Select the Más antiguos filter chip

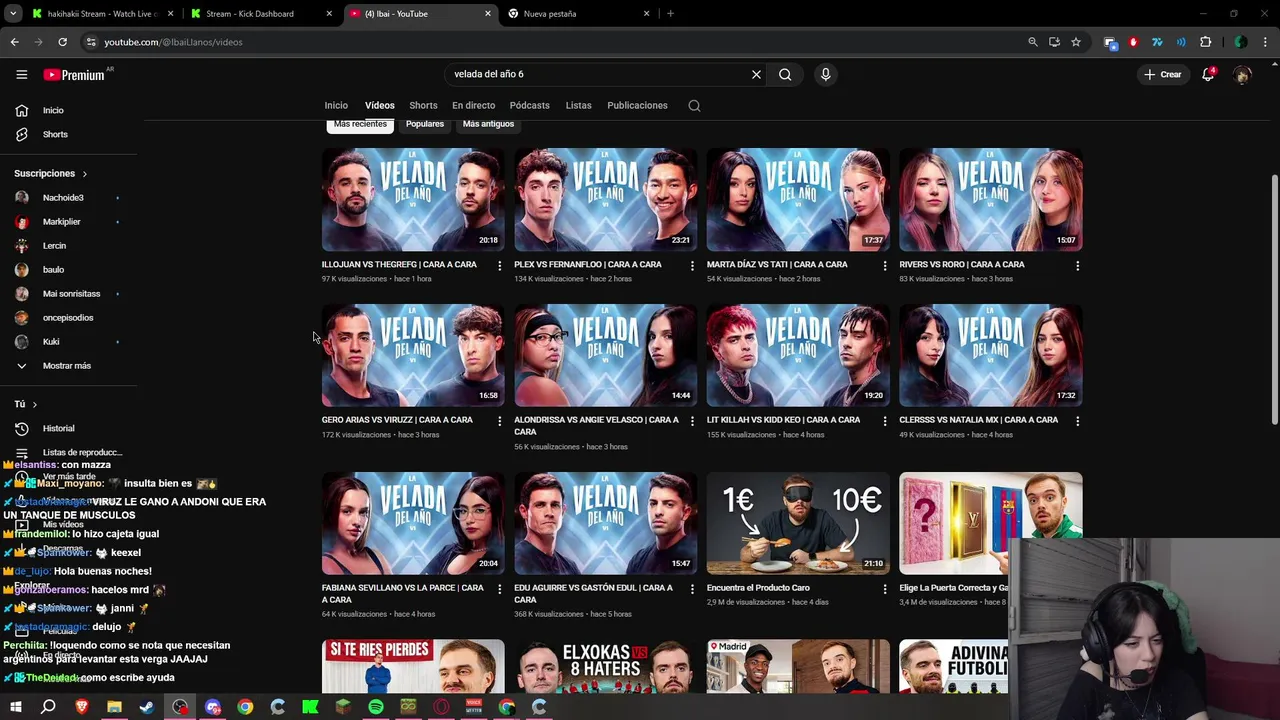point(488,124)
